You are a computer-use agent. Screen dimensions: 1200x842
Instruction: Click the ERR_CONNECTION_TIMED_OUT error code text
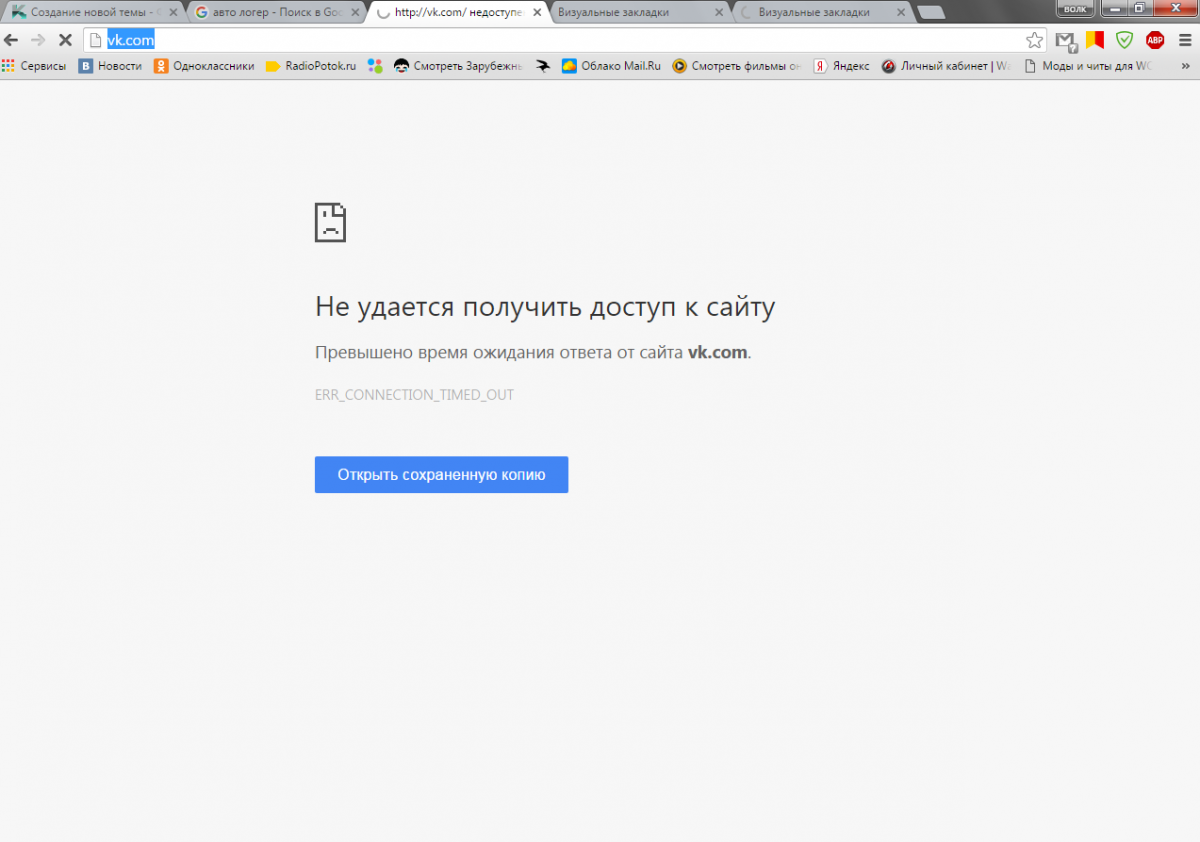click(x=414, y=395)
